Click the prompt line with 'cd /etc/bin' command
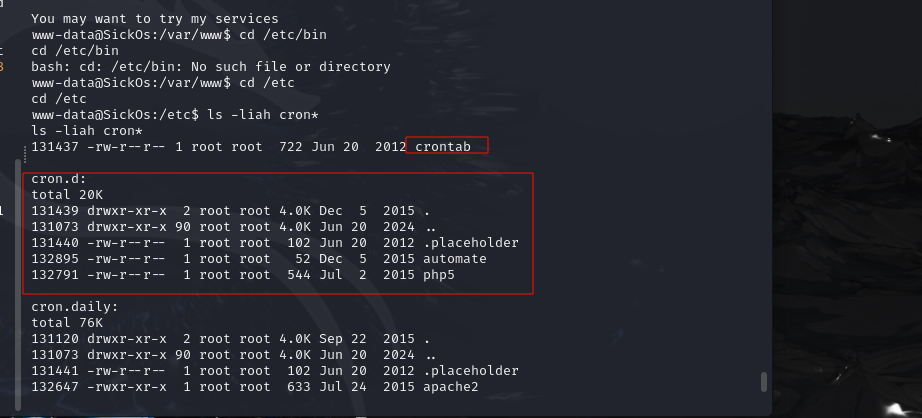 pyautogui.click(x=179, y=35)
